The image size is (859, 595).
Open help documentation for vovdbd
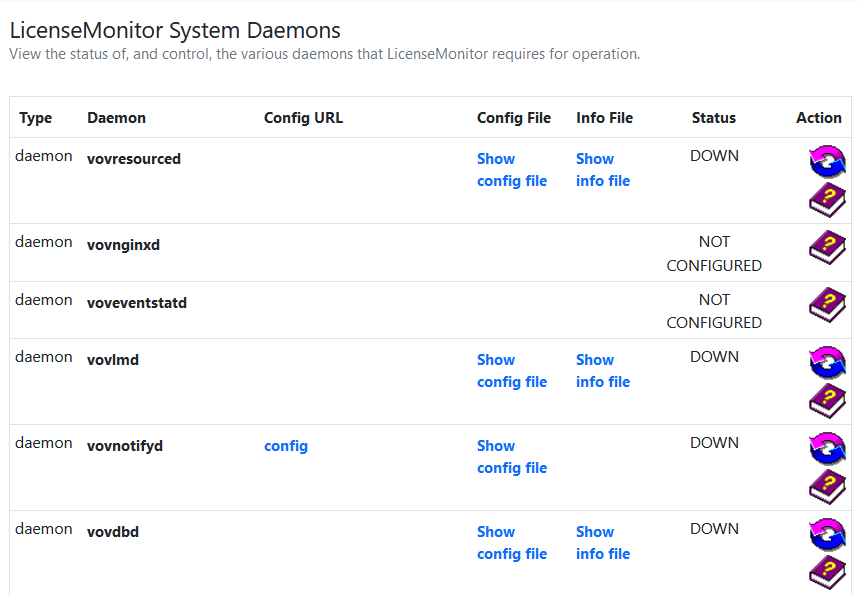827,571
